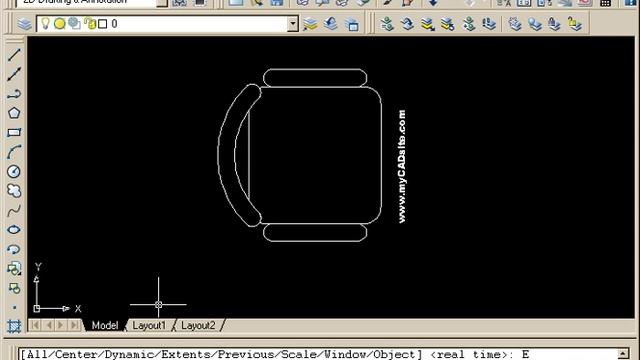Click in the command line input

318,354
